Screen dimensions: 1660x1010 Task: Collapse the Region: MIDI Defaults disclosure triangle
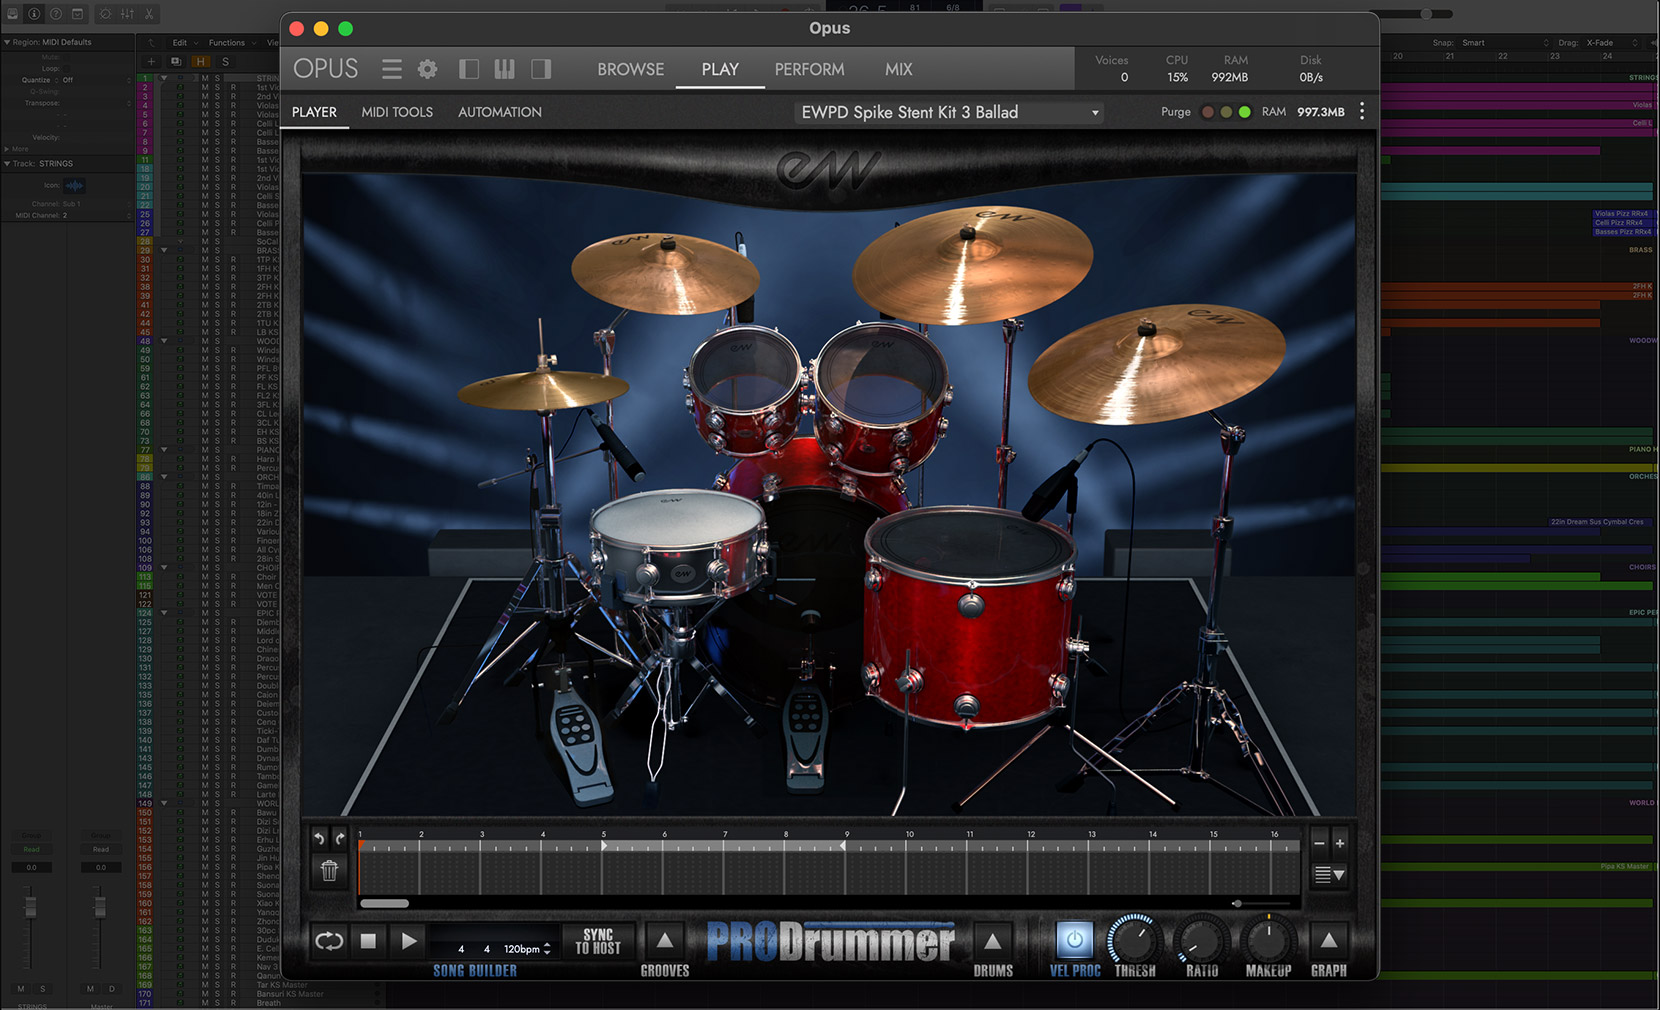(x=7, y=42)
